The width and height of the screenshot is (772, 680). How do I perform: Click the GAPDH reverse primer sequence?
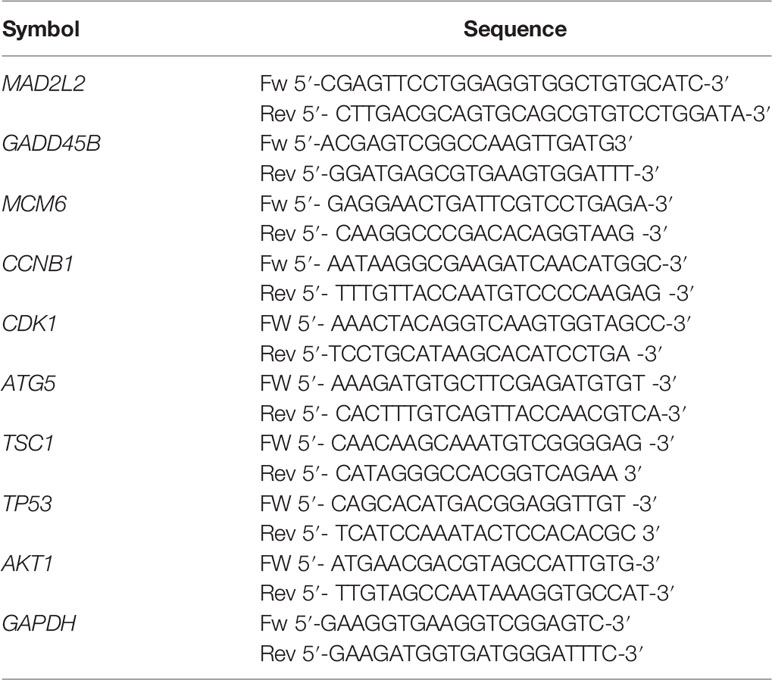tap(452, 653)
